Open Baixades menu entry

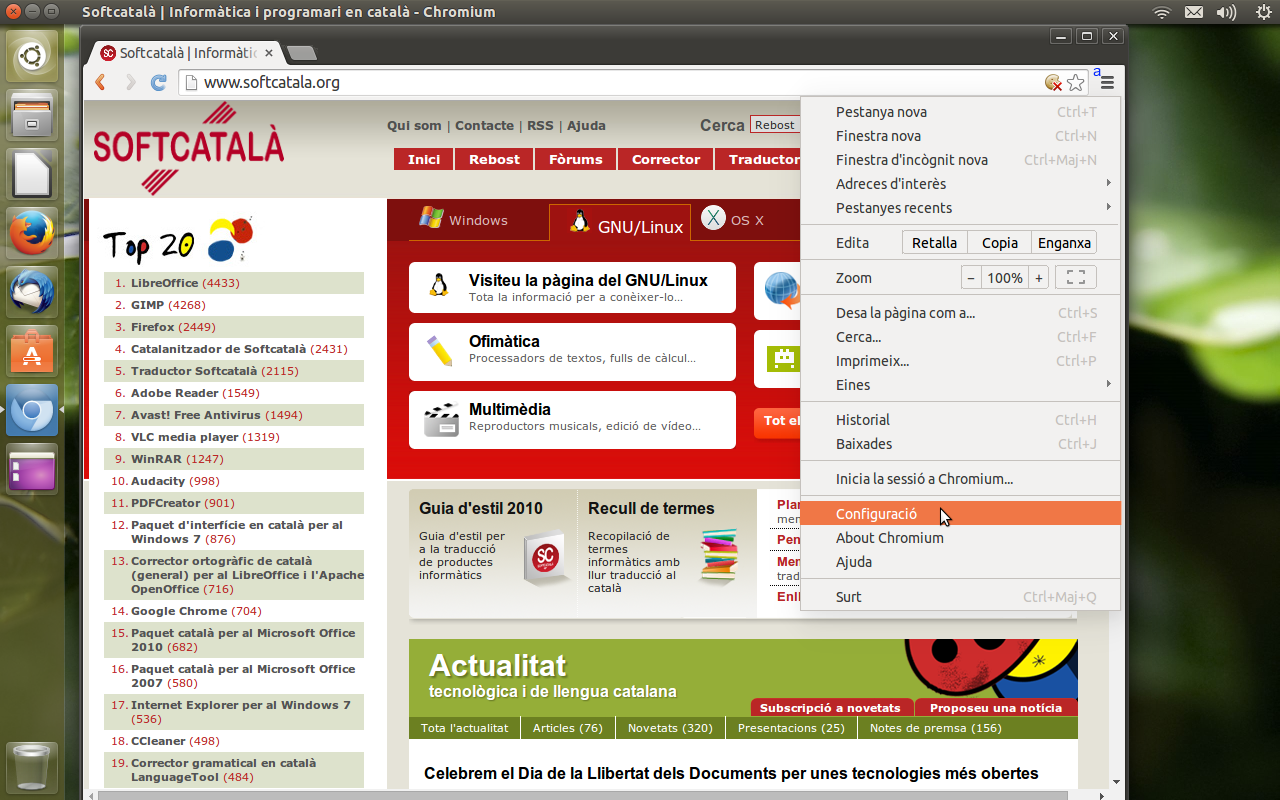[x=961, y=444]
